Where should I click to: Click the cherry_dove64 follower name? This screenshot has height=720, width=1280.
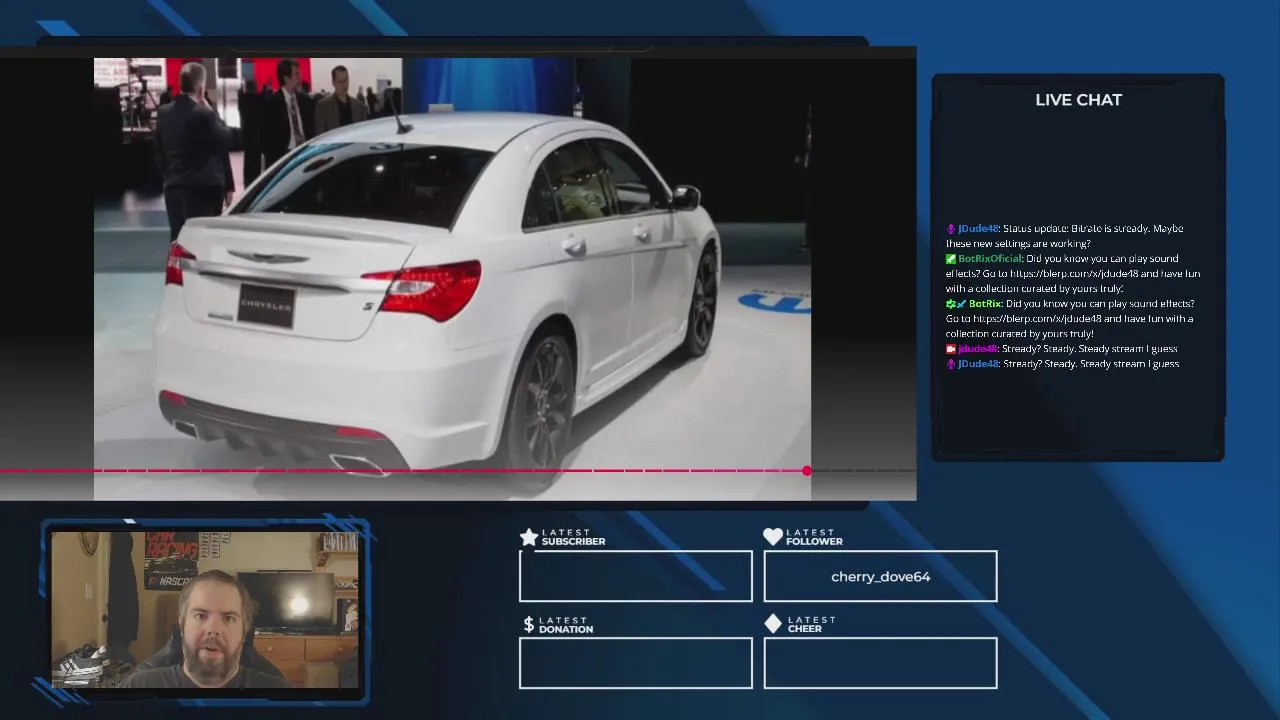point(881,577)
